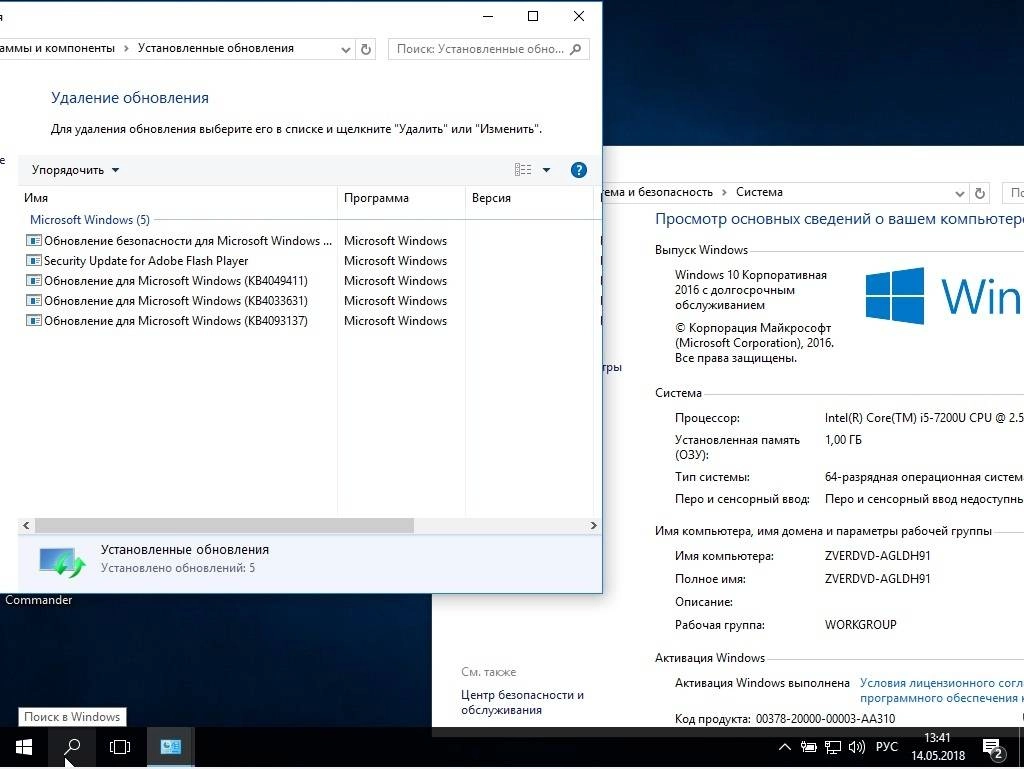Viewport: 1024px width, 769px height.
Task: Navigate to Установленные обновления breadcrumb
Action: coord(216,48)
